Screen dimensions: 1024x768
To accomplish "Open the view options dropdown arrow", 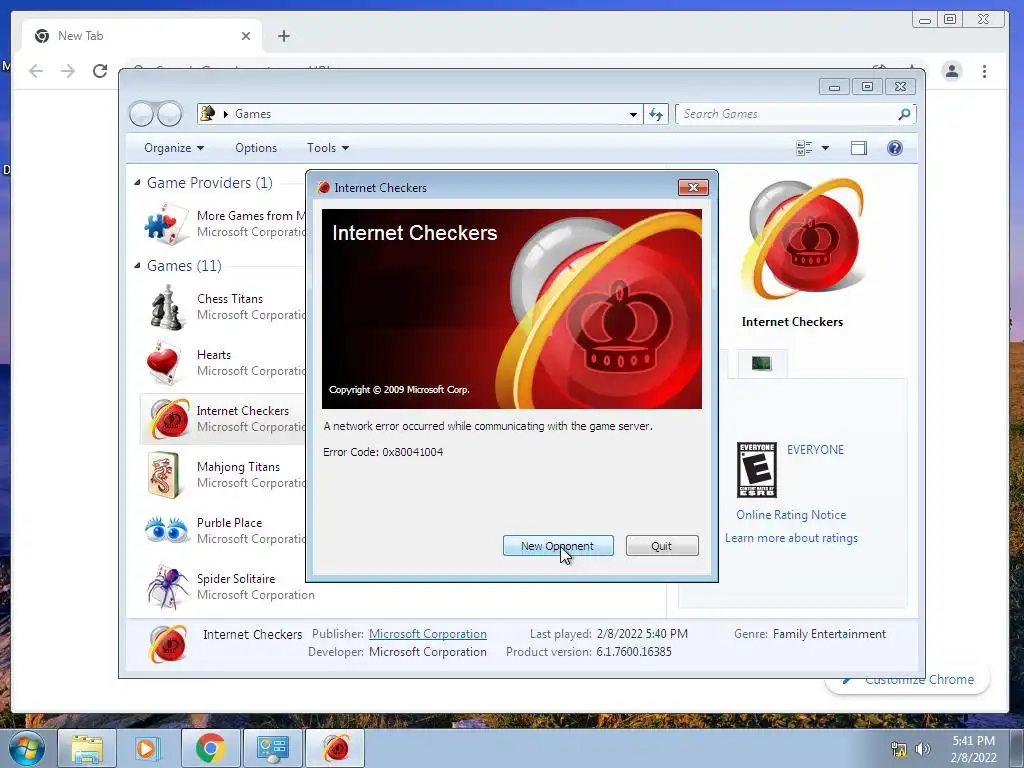I will (x=825, y=148).
